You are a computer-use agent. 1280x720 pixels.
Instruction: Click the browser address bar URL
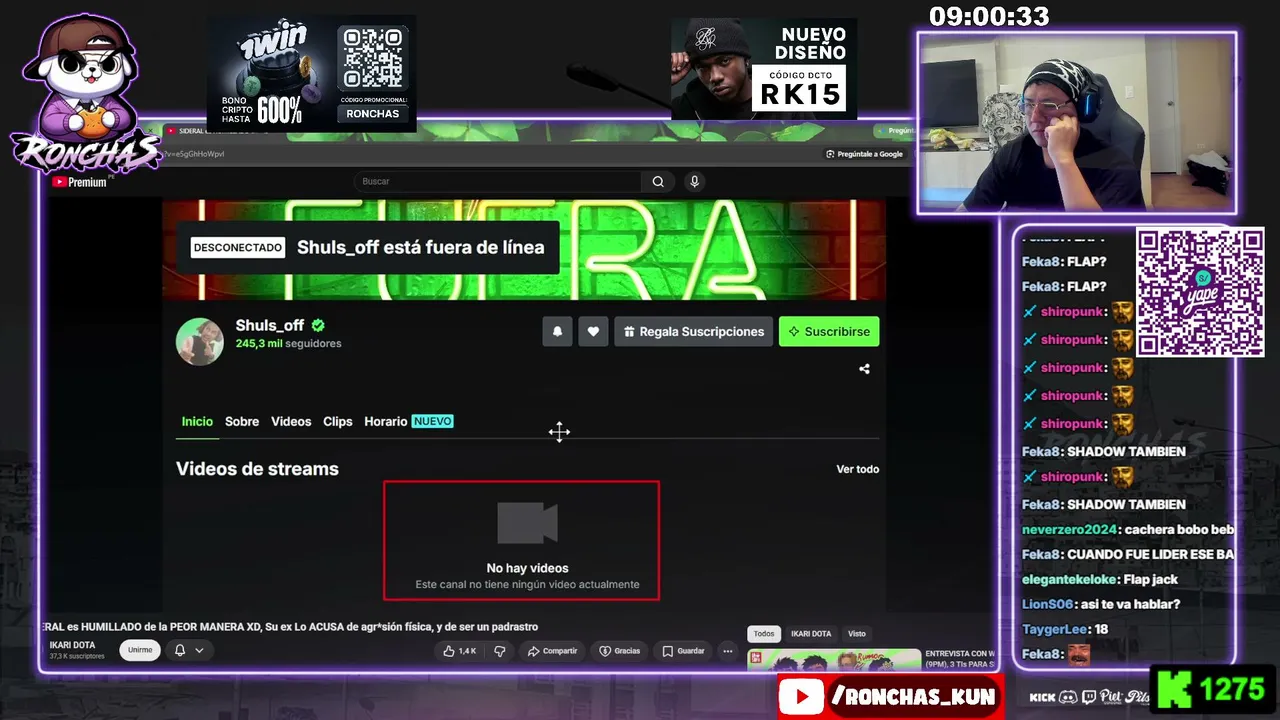pos(192,154)
